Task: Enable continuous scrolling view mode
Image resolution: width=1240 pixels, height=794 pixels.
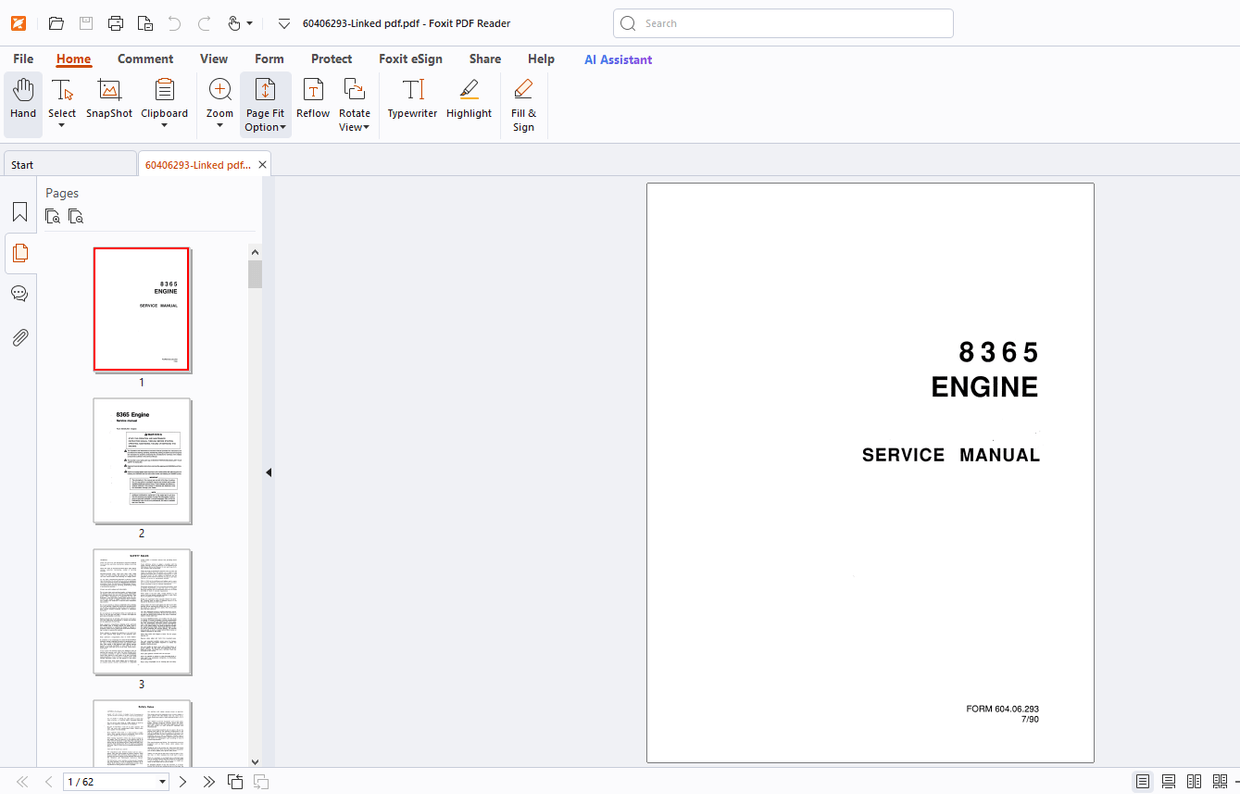Action: click(1167, 781)
